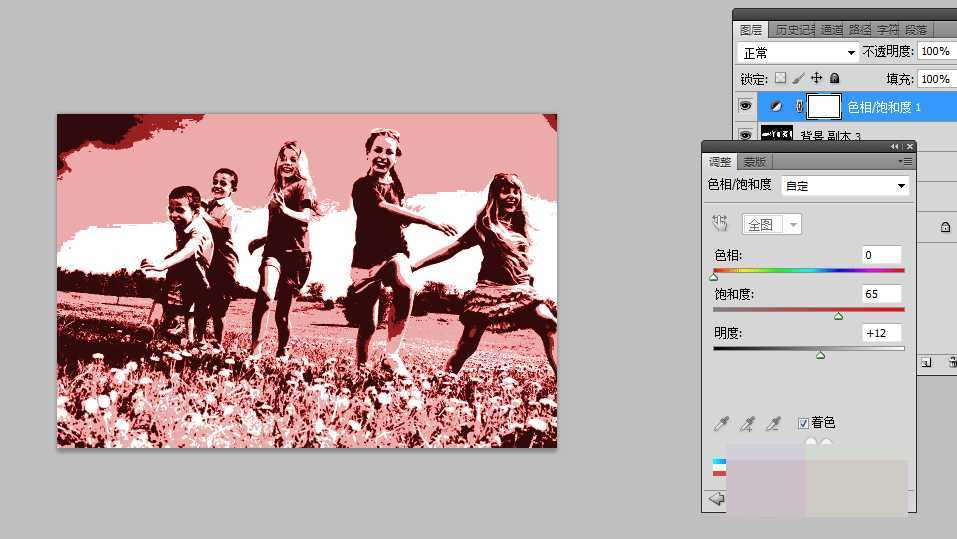Click the saturation slider handle
The width and height of the screenshot is (957, 539).
[x=839, y=316]
